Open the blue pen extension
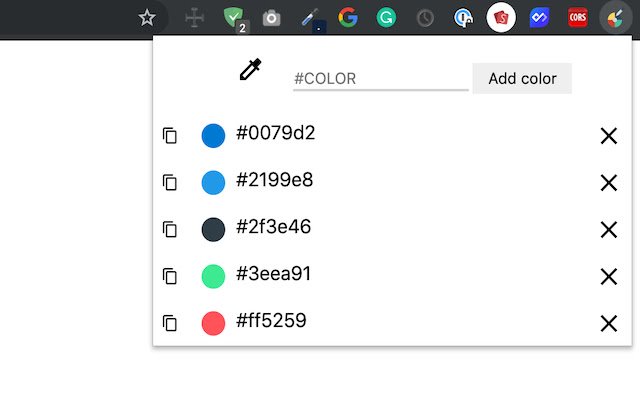 click(312, 20)
